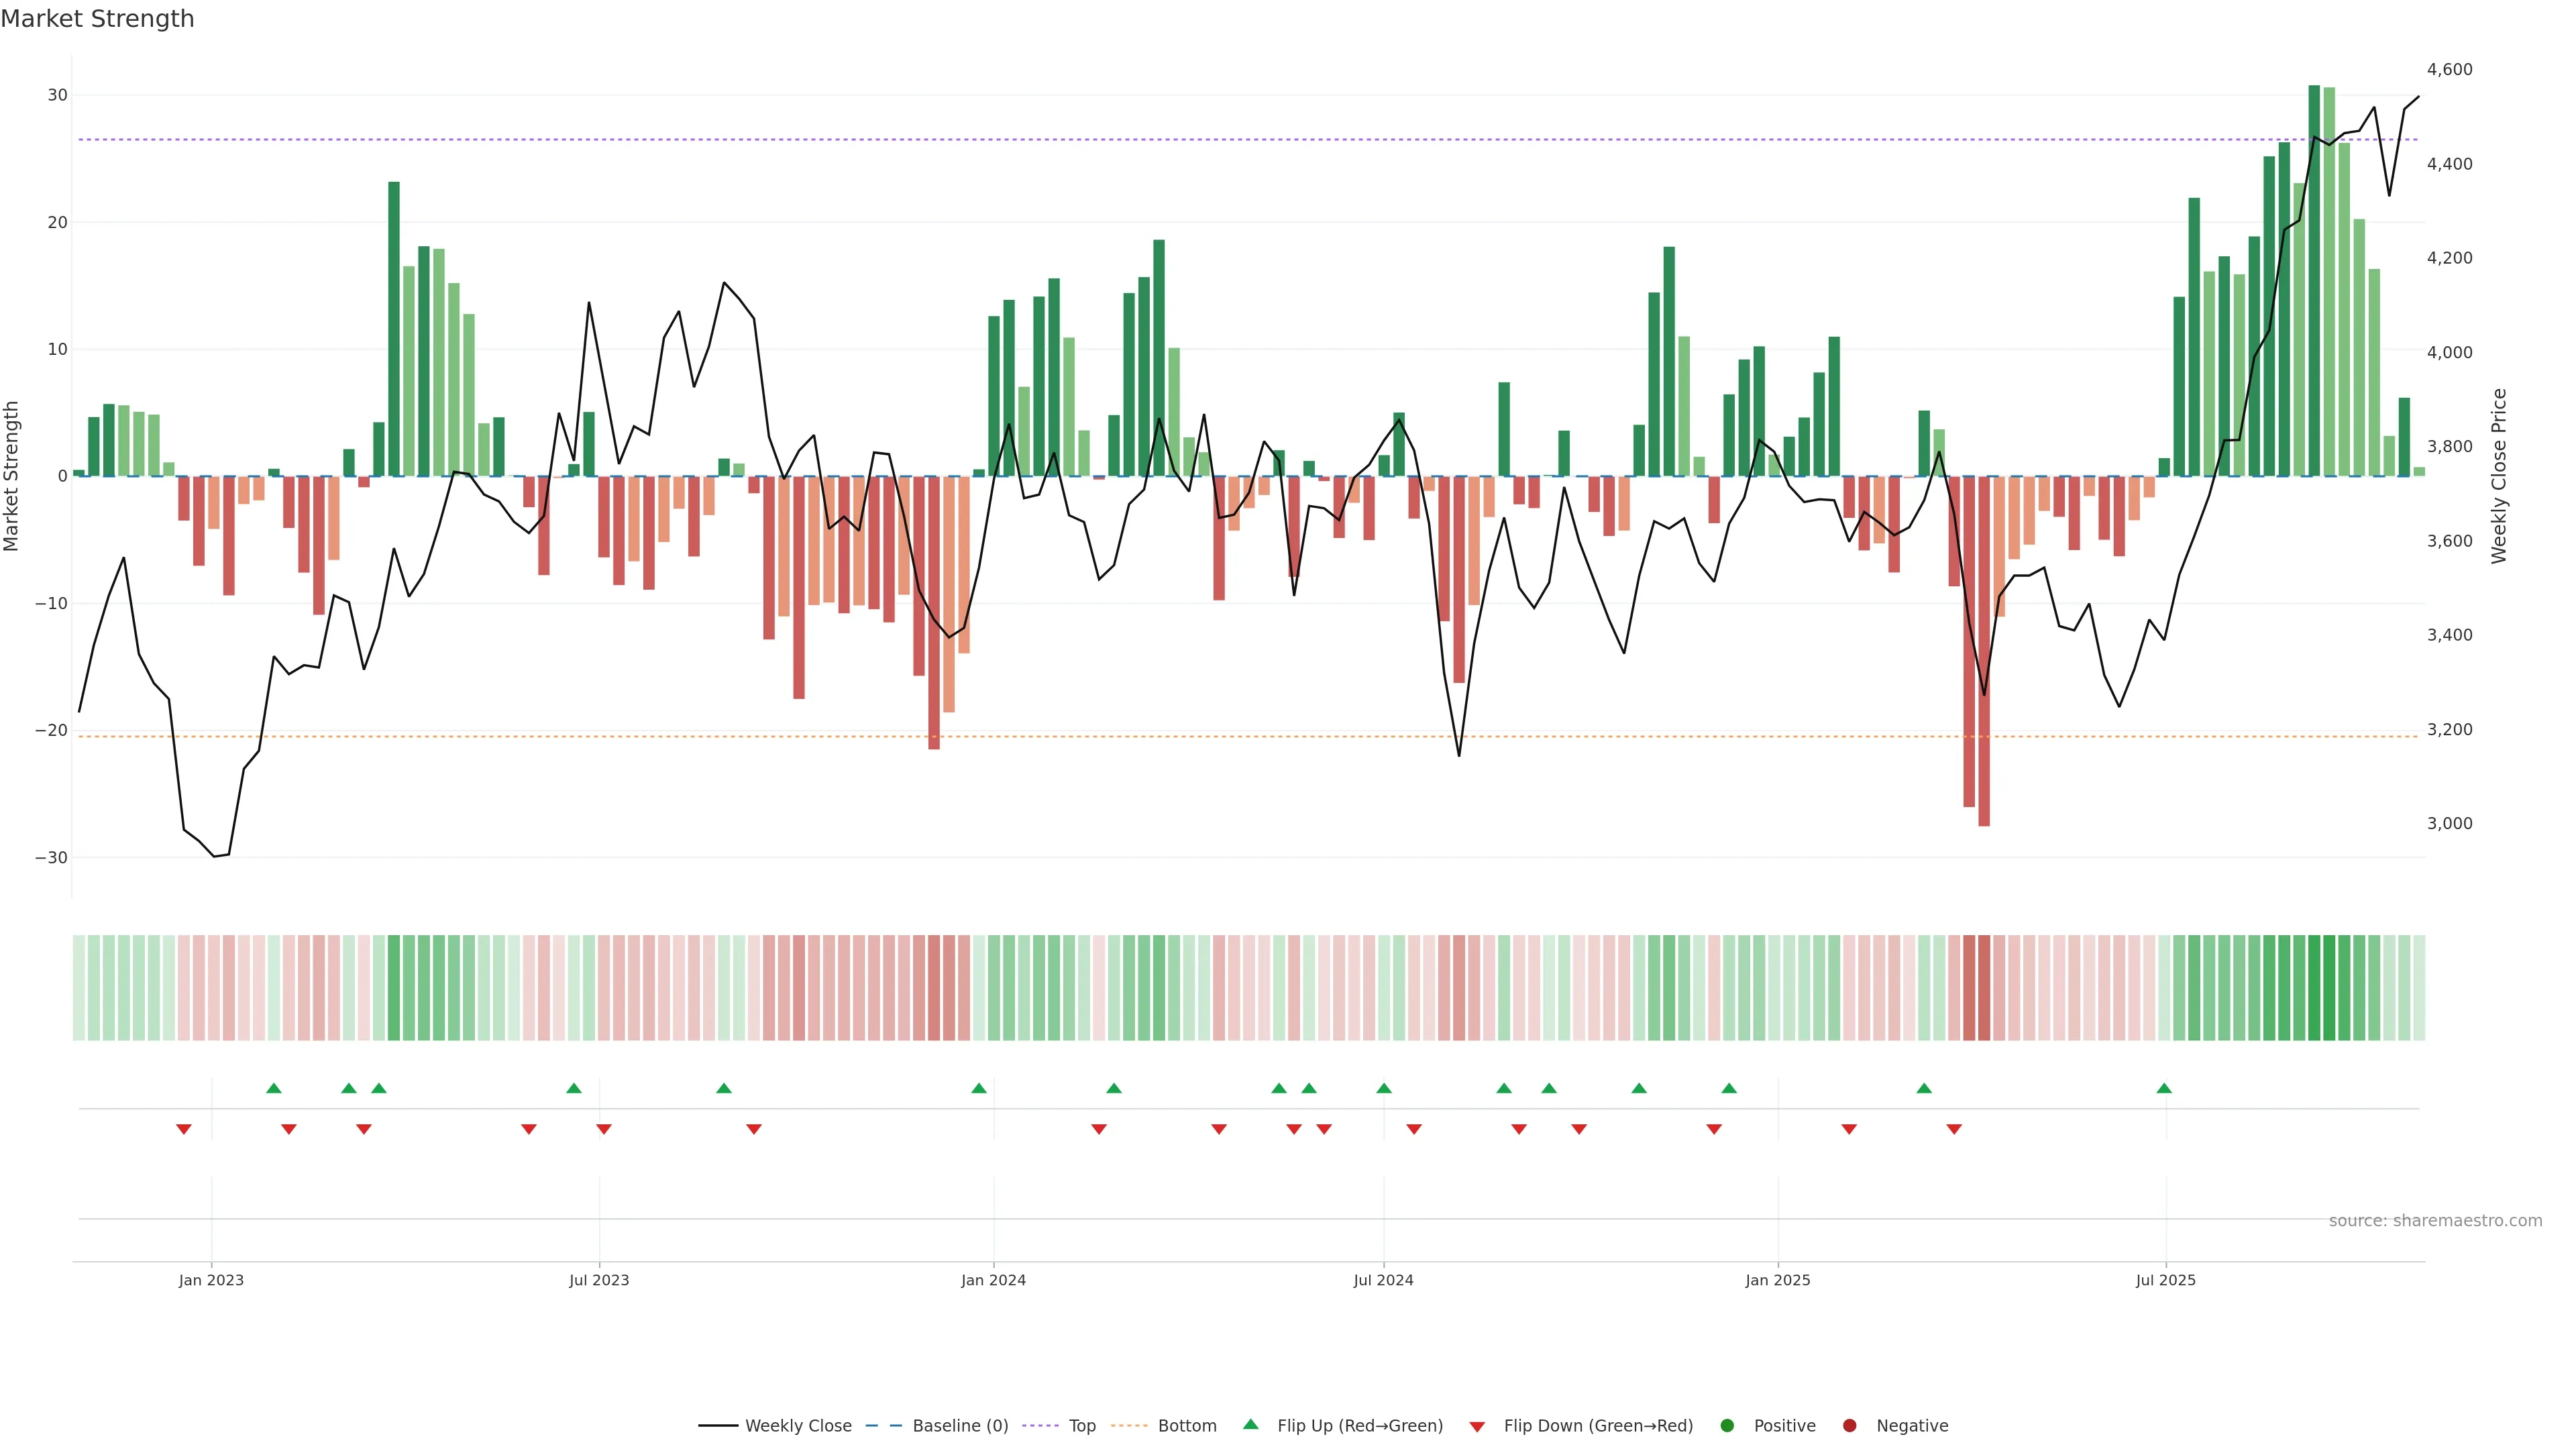Click the first green flip-up triangle marker
2576x1449 pixels.
[x=274, y=1088]
